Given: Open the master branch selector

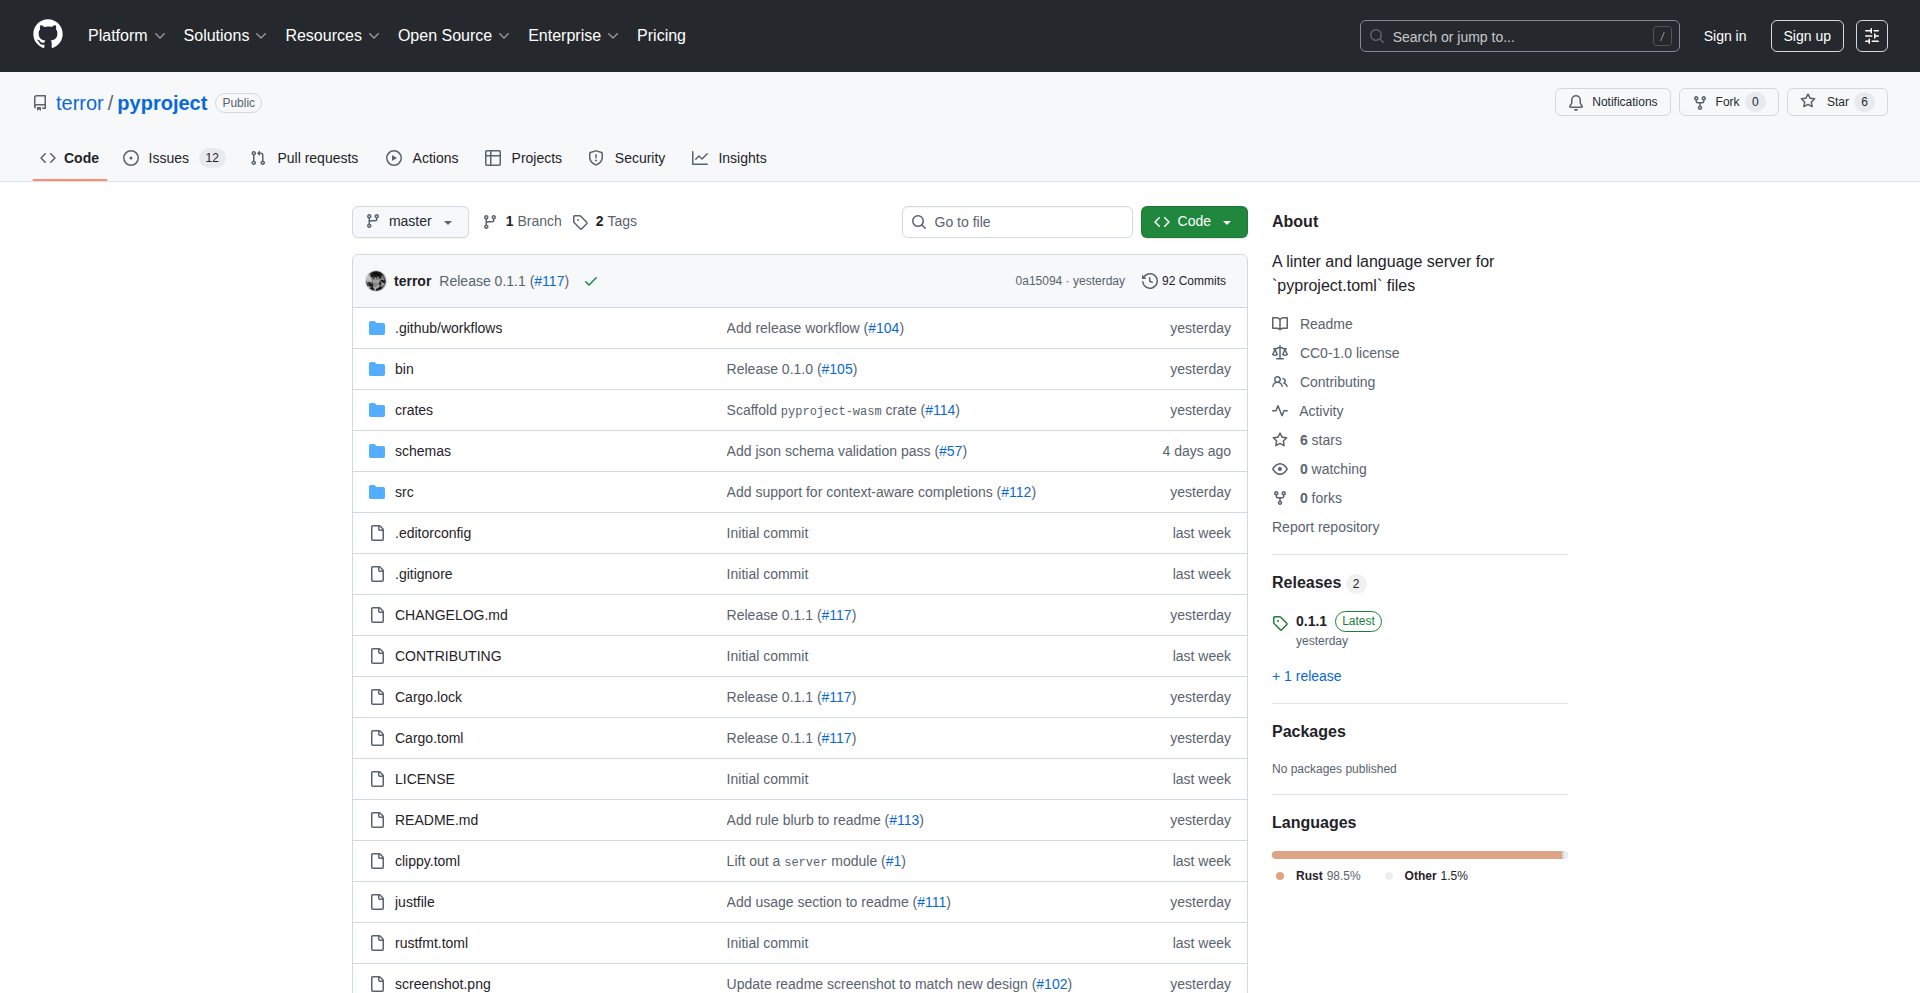Looking at the screenshot, I should [410, 221].
